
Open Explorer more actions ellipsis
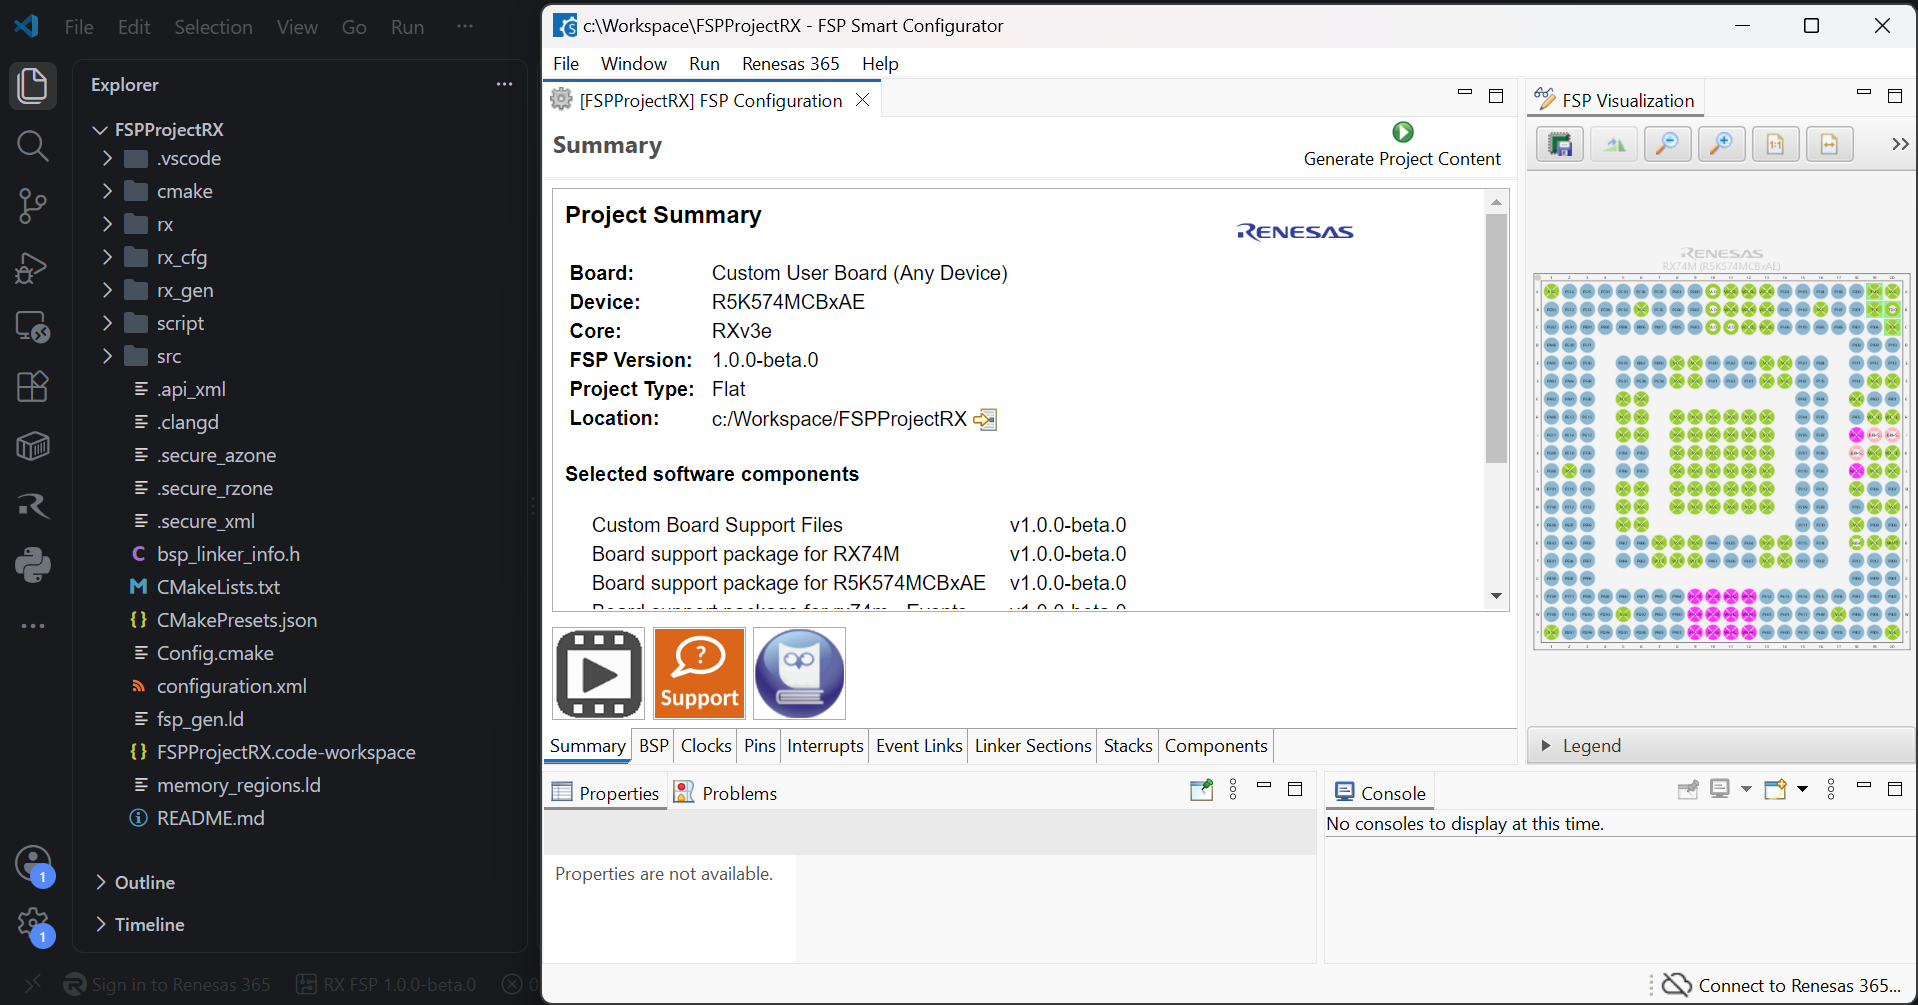coord(504,85)
